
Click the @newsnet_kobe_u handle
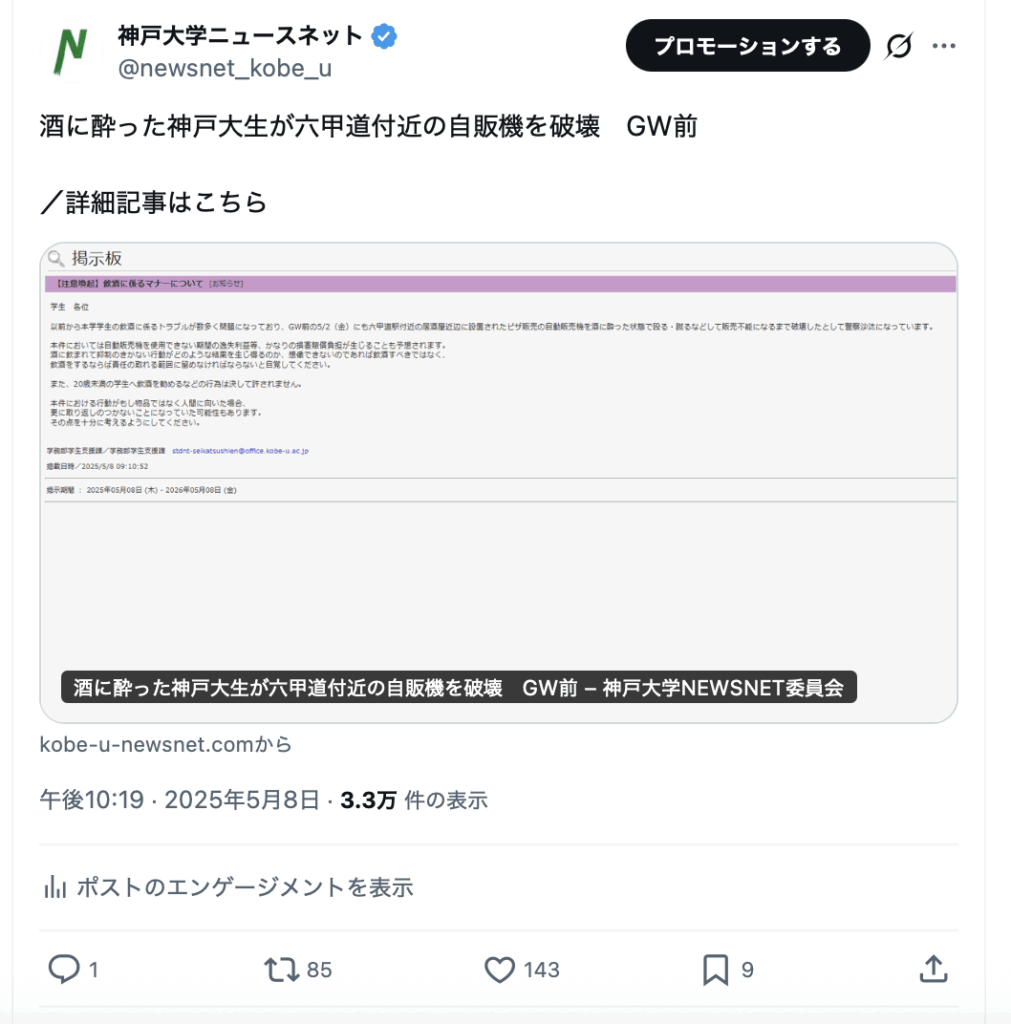click(225, 68)
